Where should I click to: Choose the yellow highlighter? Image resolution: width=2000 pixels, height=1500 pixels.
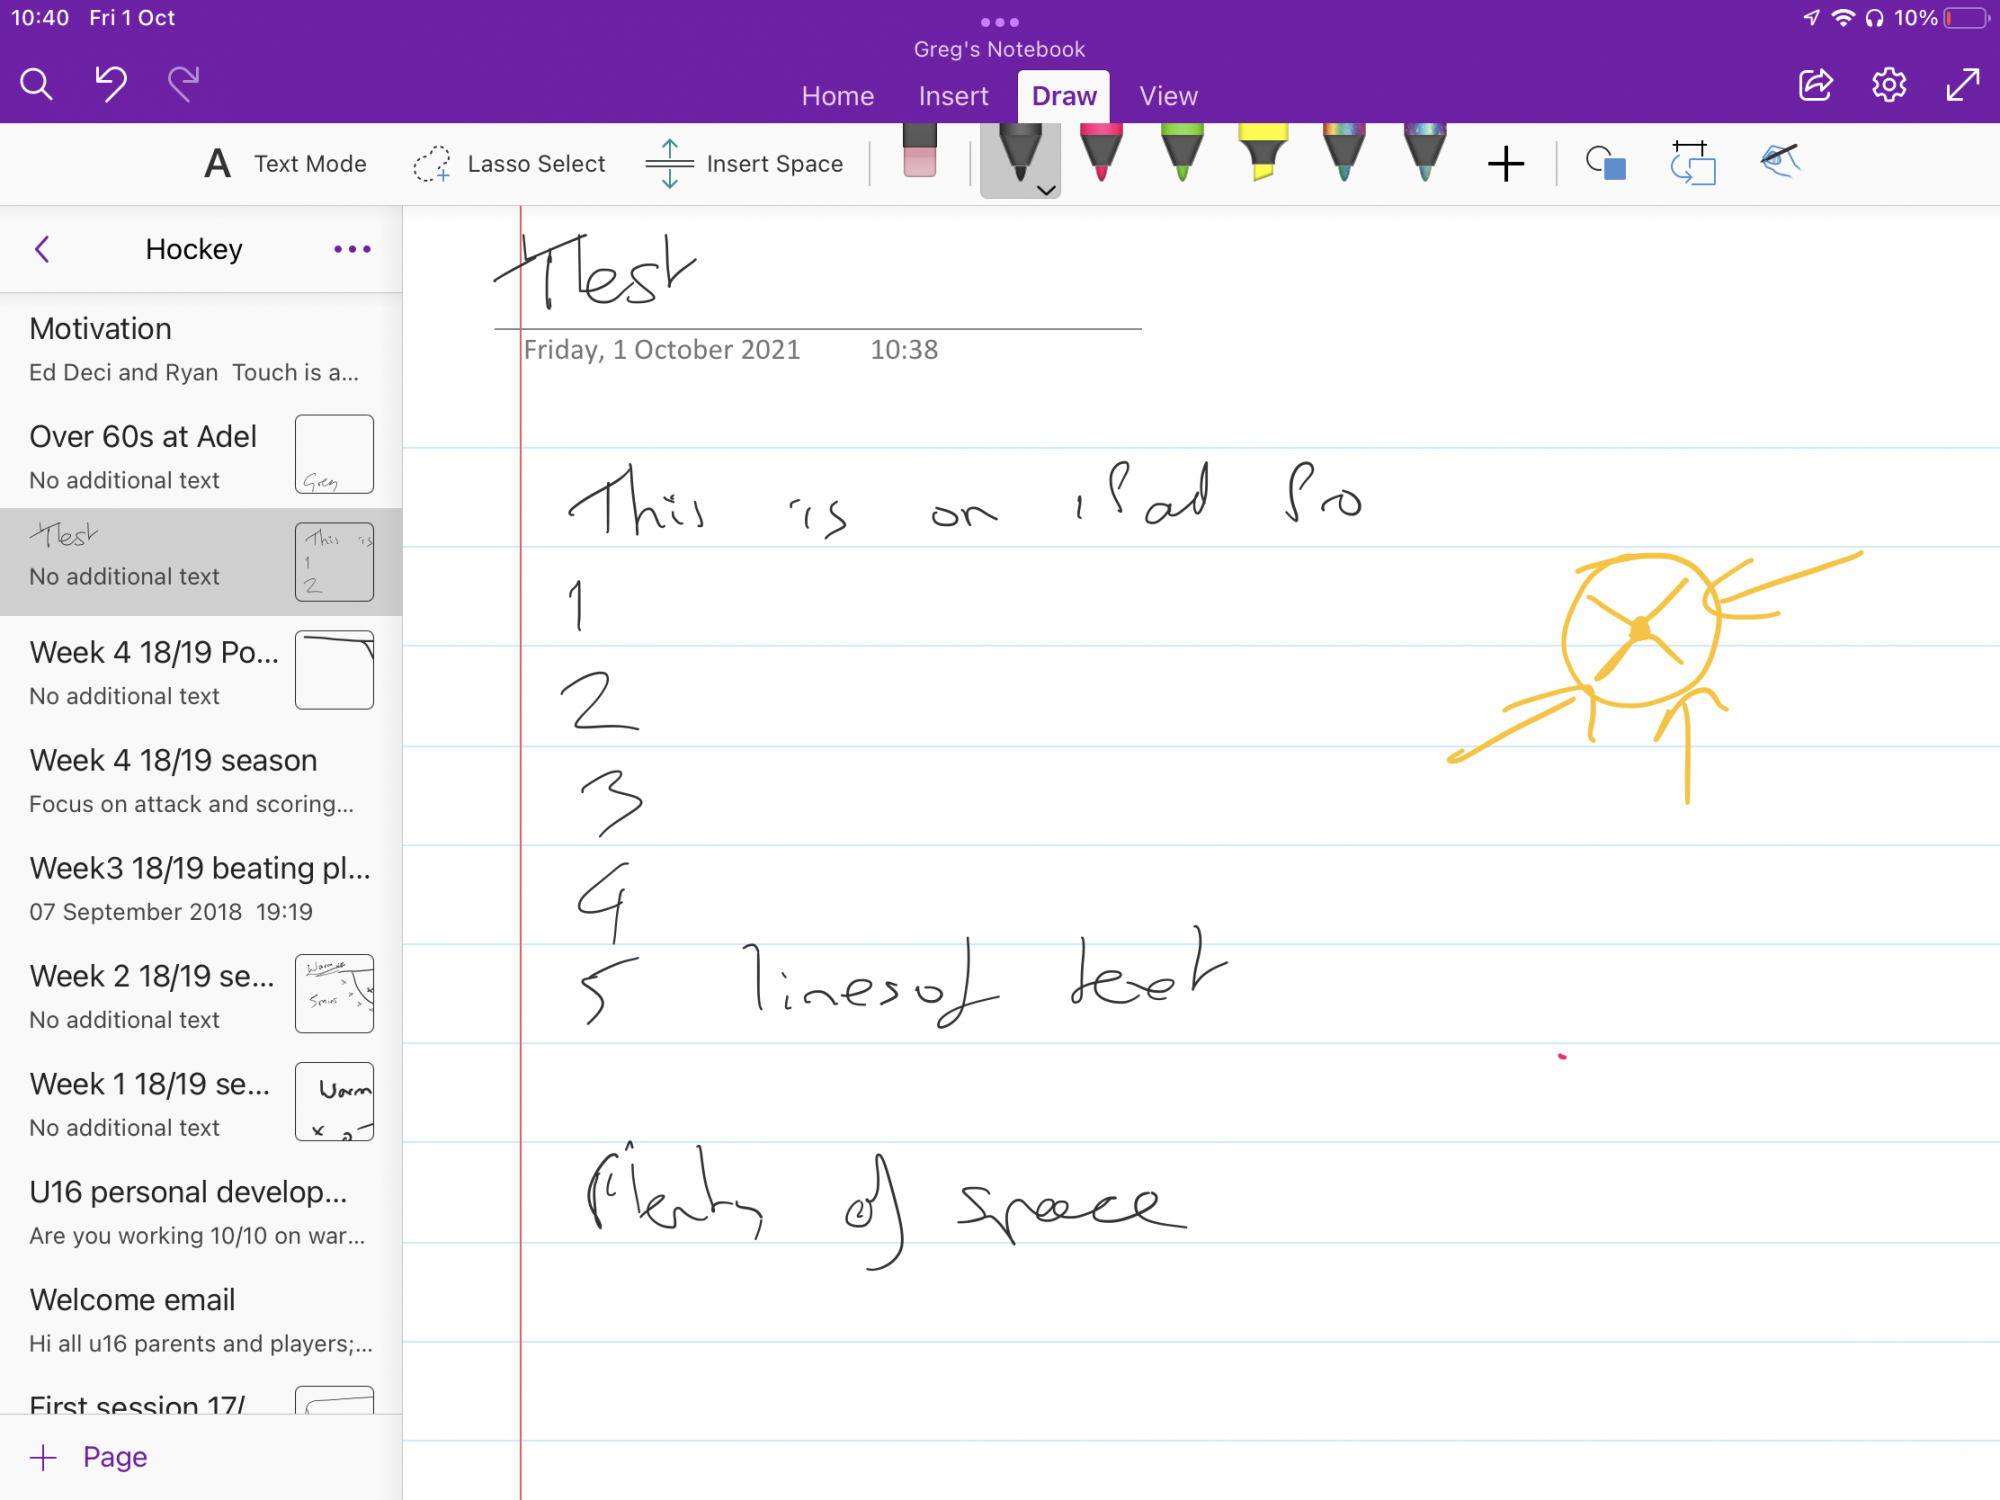1263,152
